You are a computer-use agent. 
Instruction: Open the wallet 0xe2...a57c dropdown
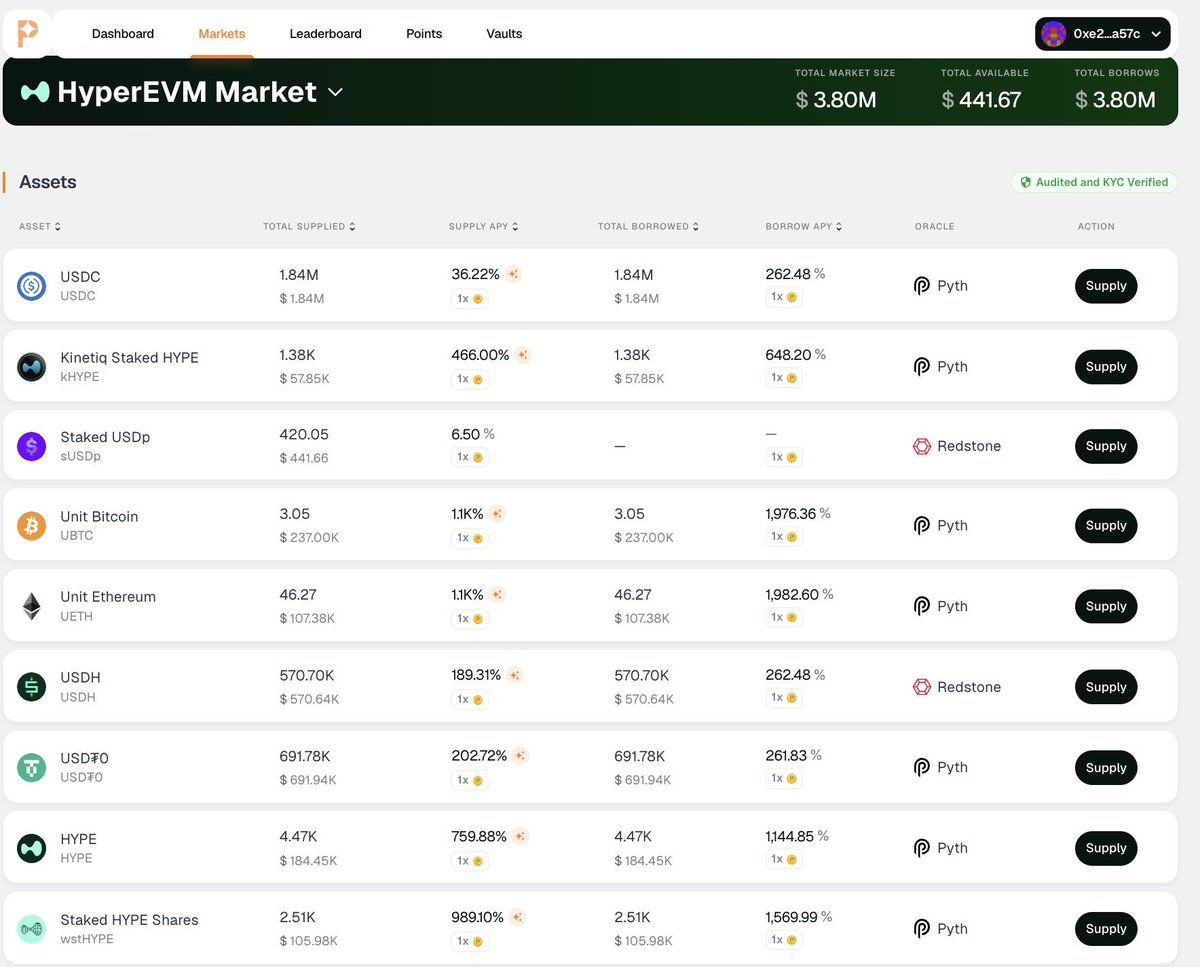coord(1103,33)
